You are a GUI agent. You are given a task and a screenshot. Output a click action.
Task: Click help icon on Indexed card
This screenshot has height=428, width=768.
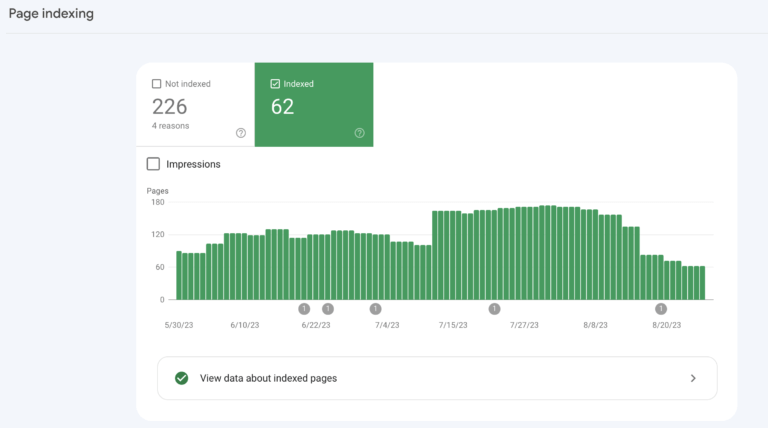point(359,133)
